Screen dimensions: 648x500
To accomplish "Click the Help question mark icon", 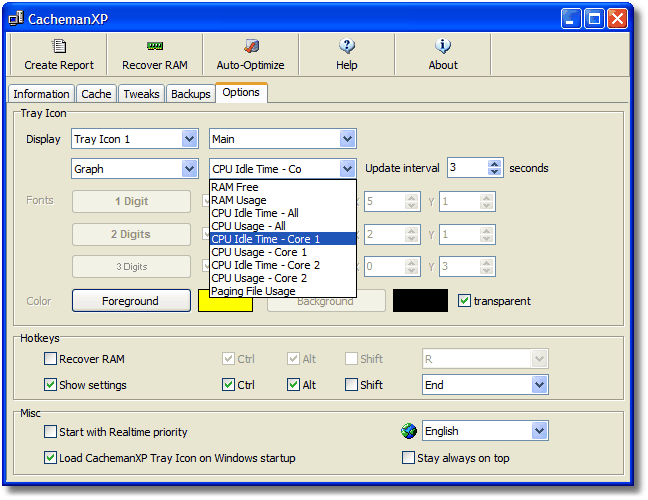I will [347, 45].
